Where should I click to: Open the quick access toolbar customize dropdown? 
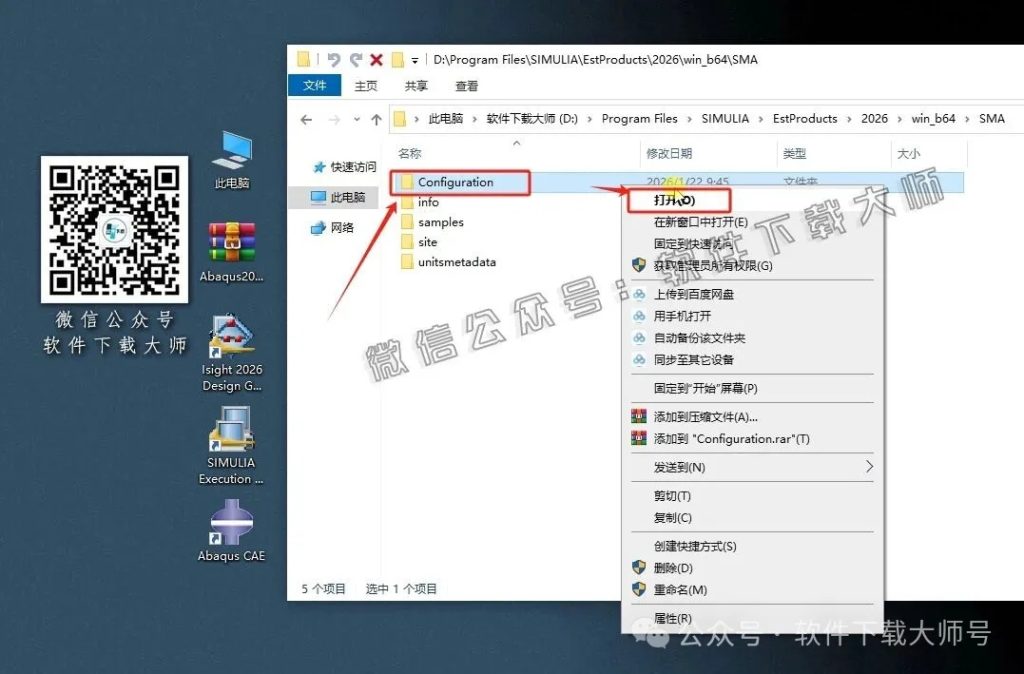[x=414, y=58]
